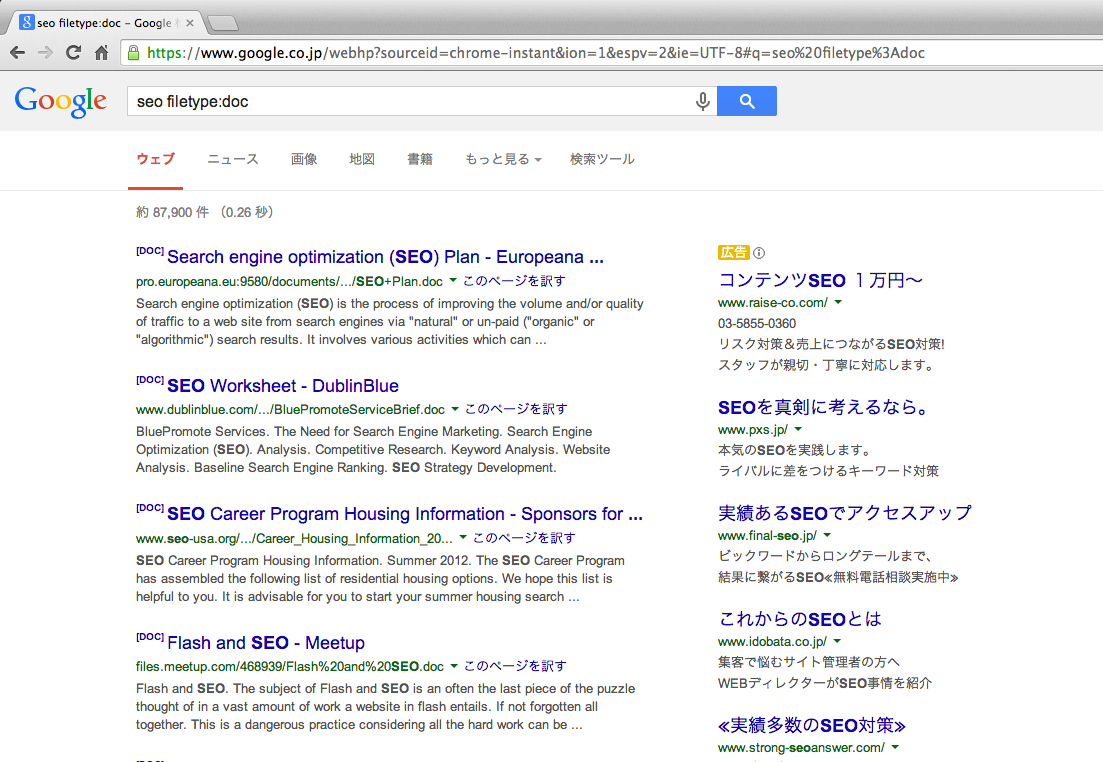The height and width of the screenshot is (762, 1103).
Task: Click the yellow 広告 ad label
Action: [734, 253]
